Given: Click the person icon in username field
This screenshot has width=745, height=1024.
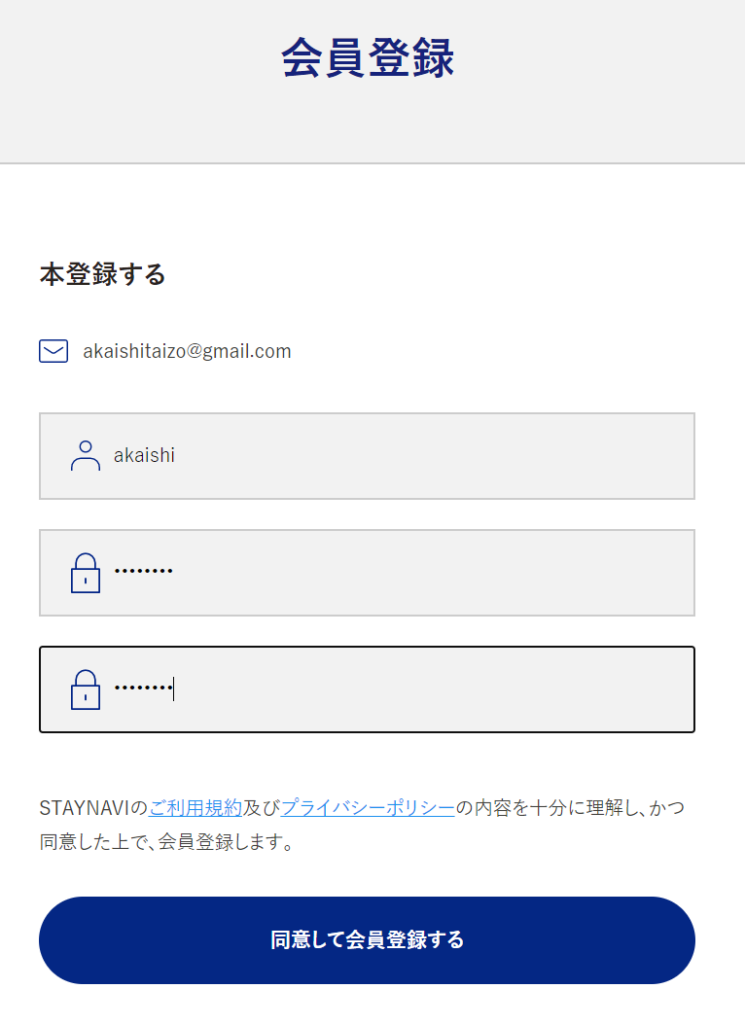Looking at the screenshot, I should pyautogui.click(x=85, y=456).
